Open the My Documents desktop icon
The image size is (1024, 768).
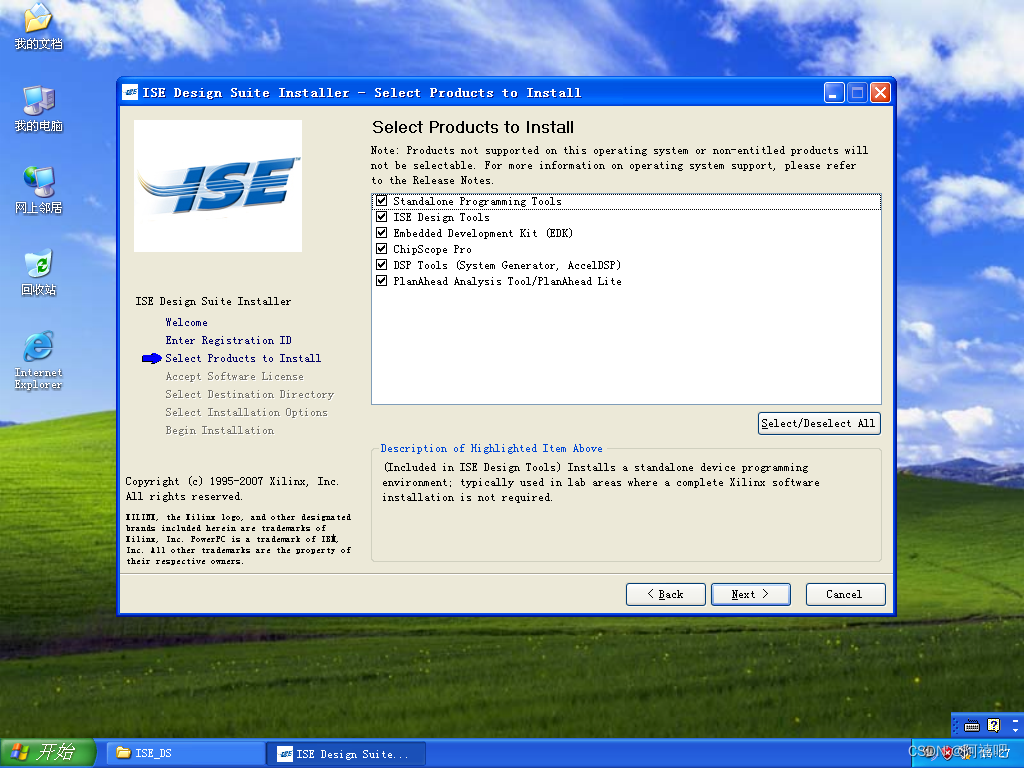[x=38, y=26]
